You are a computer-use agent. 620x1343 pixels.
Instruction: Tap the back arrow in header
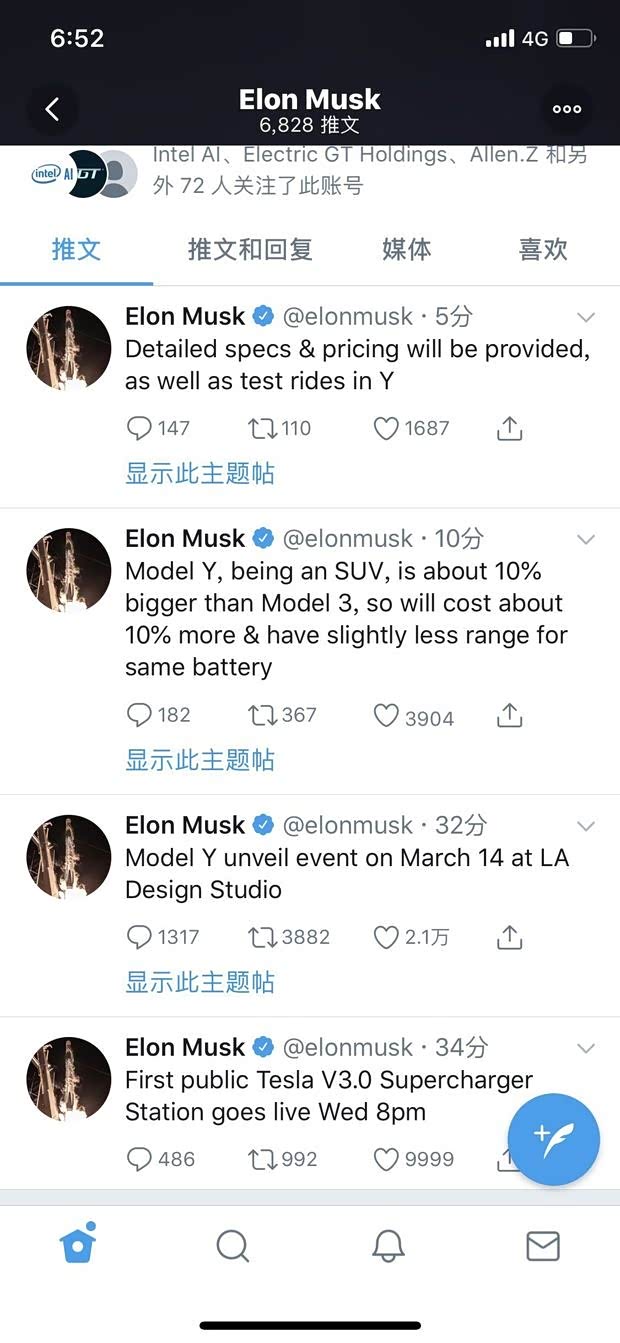(x=52, y=109)
